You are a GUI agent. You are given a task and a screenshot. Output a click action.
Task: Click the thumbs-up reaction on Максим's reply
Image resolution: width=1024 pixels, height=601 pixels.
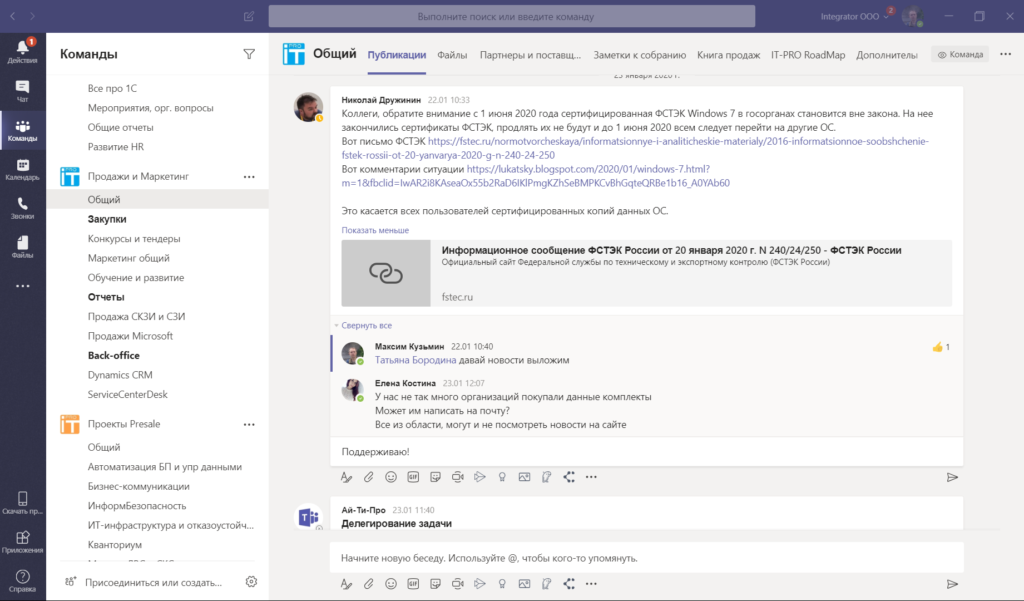[x=940, y=347]
